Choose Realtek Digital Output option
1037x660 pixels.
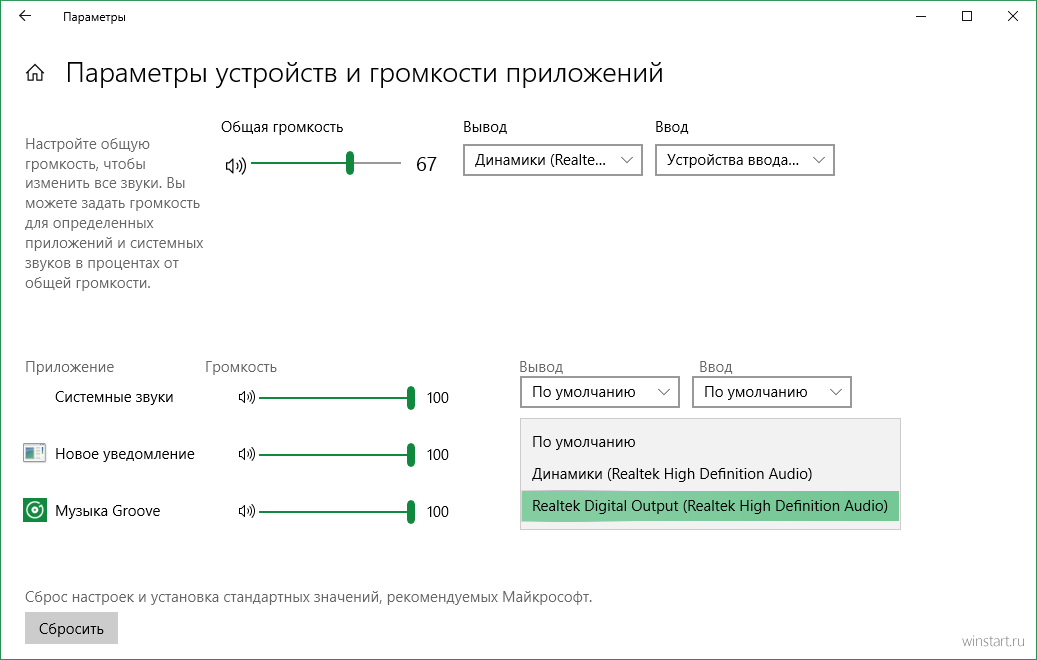pyautogui.click(x=710, y=506)
